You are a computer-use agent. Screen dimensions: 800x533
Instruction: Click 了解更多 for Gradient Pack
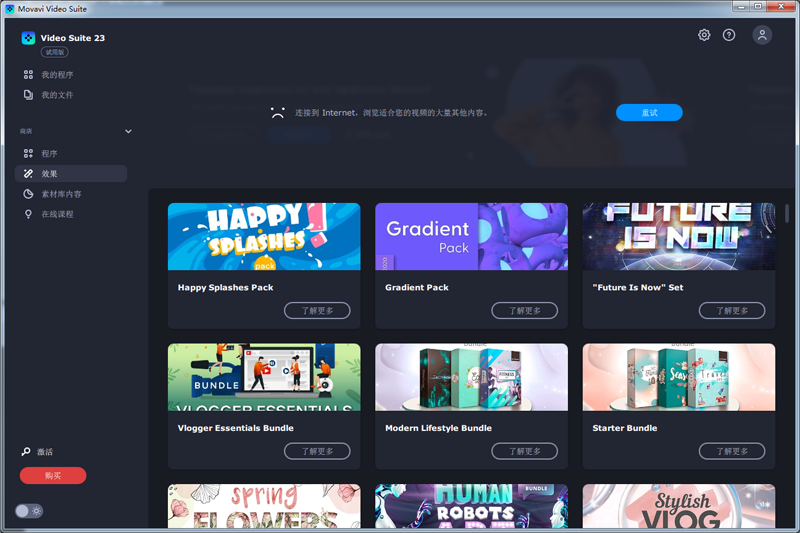524,311
